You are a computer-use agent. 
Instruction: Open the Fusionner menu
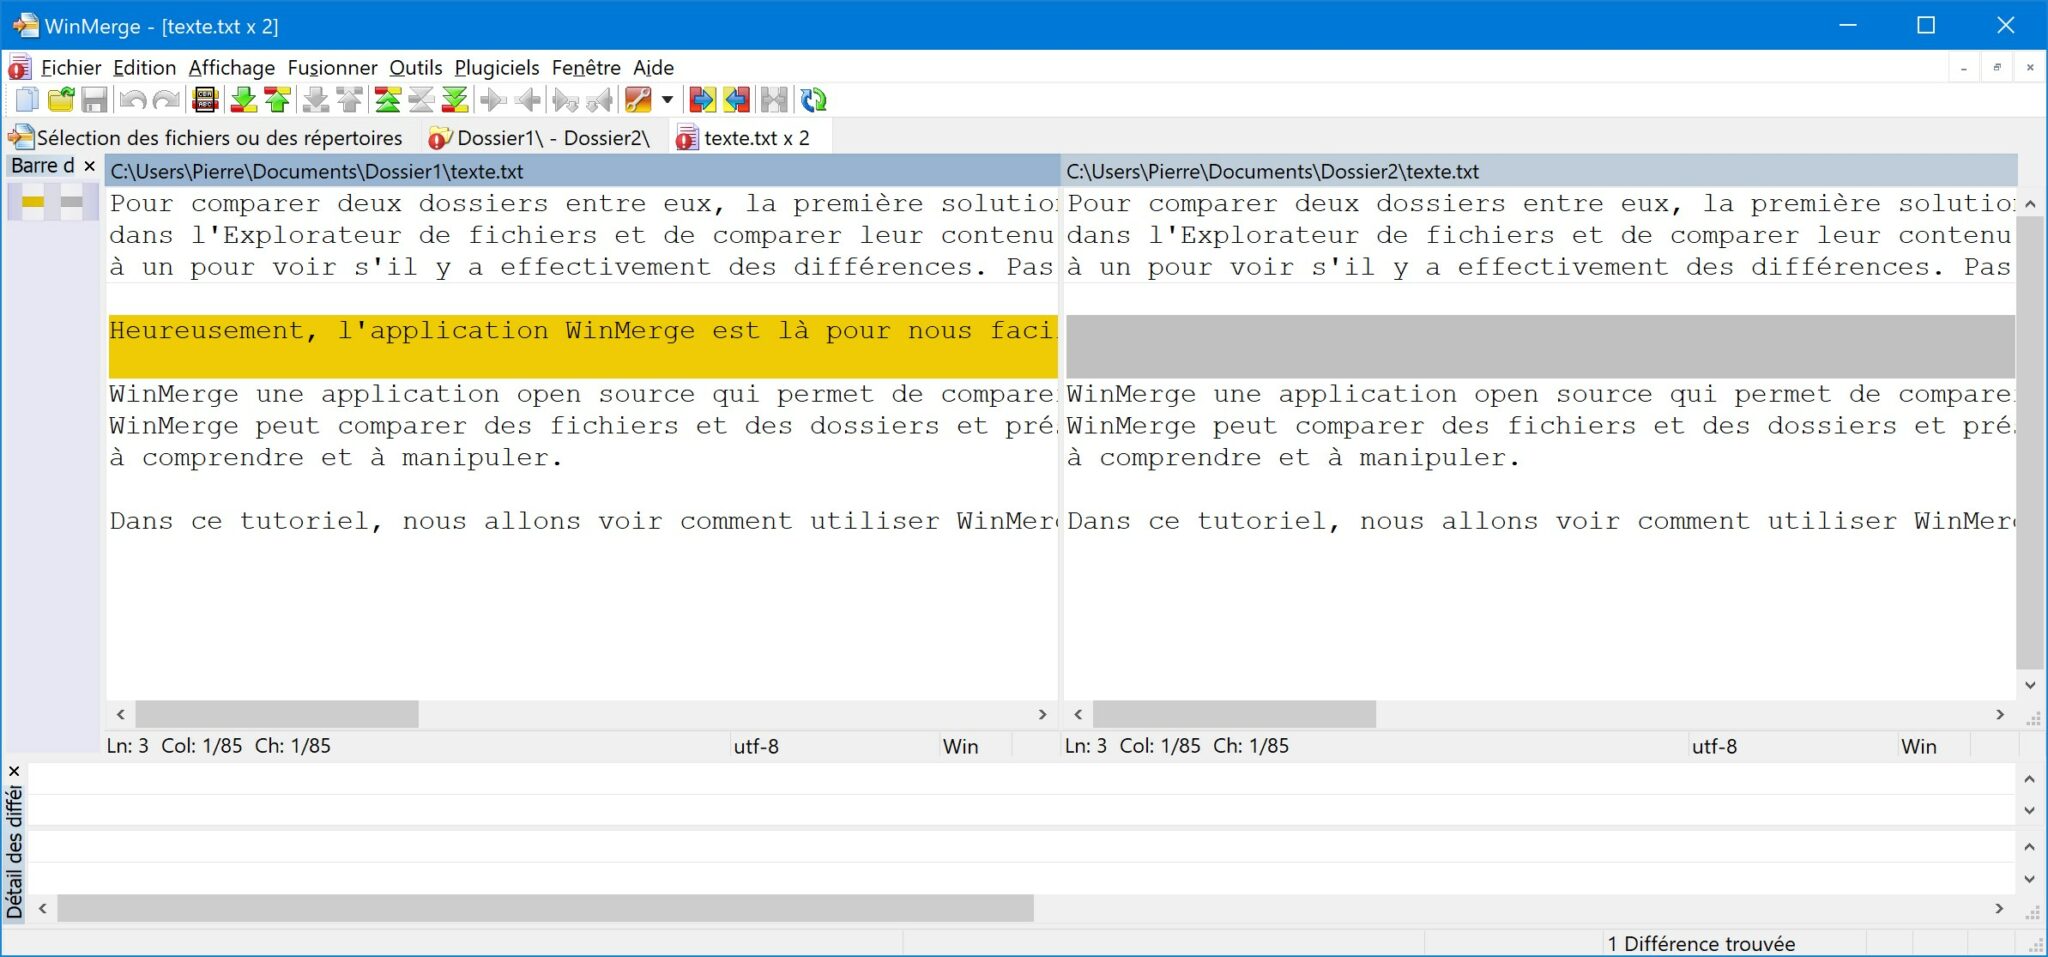332,68
